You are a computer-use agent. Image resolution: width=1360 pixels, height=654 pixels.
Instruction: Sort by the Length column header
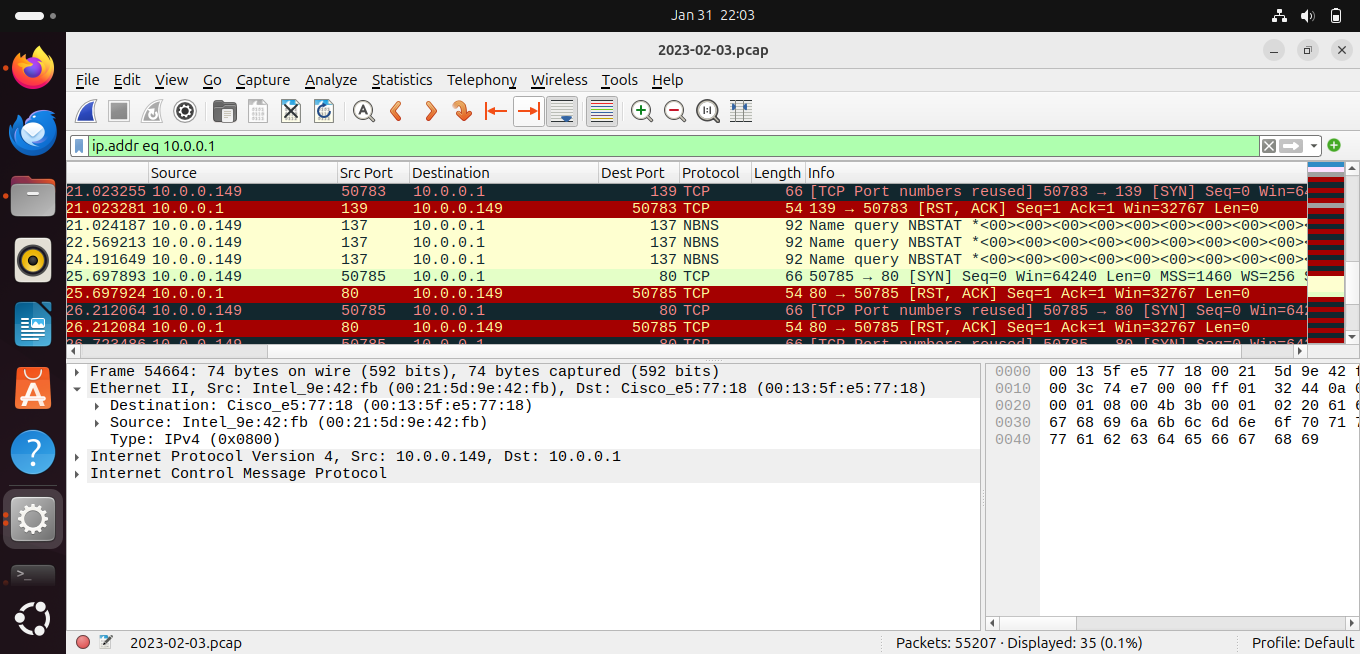tap(778, 173)
